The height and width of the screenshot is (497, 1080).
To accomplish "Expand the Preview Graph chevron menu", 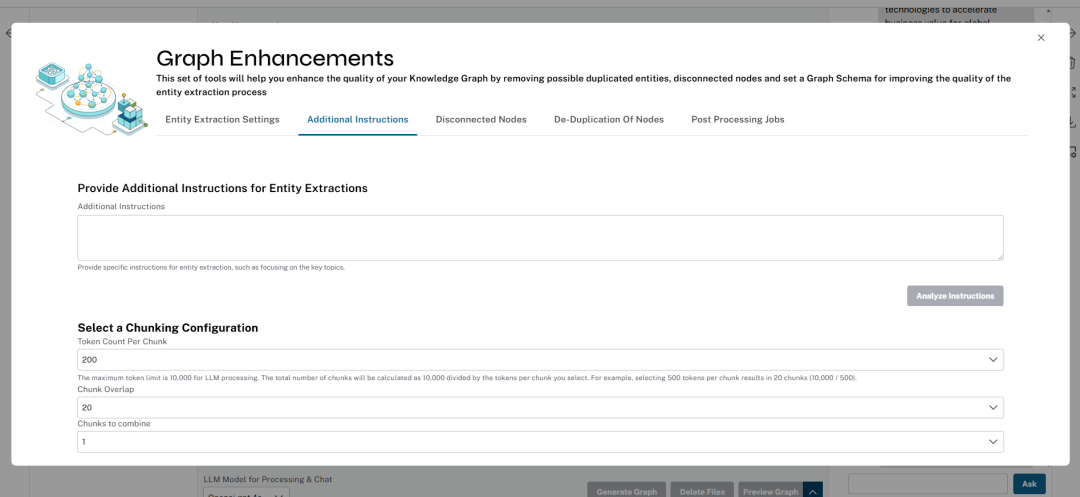I will (813, 491).
